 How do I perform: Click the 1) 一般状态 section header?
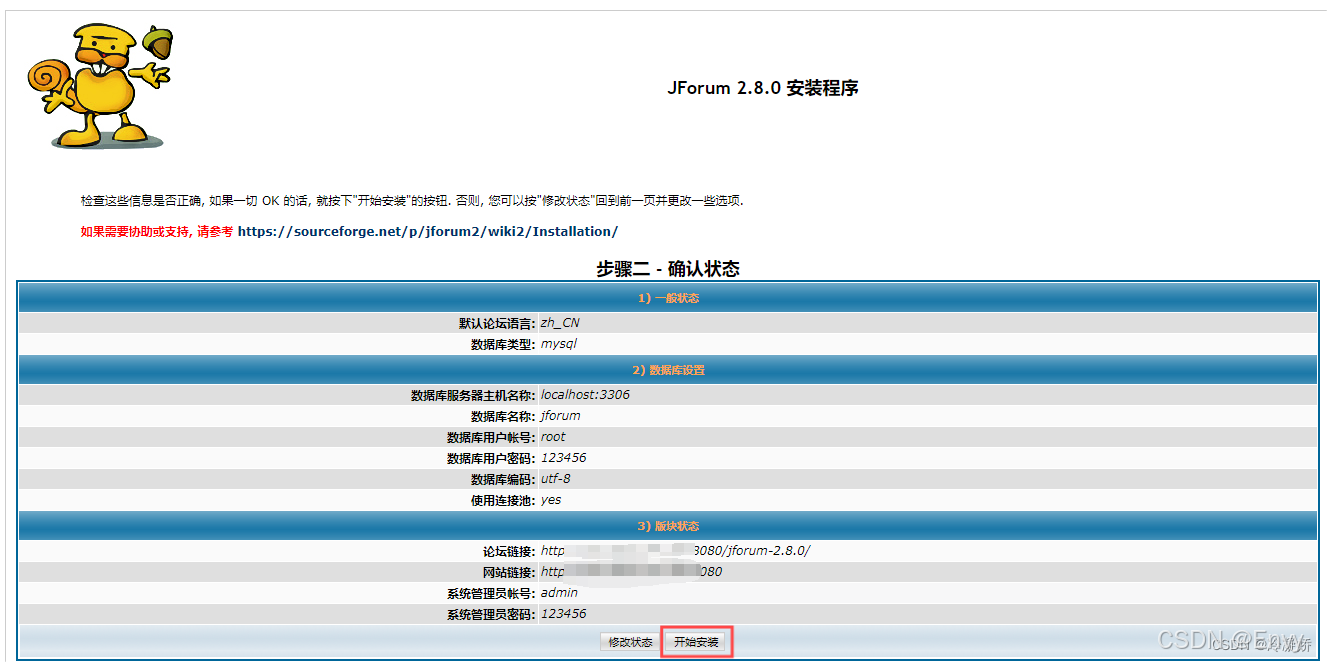coord(668,298)
